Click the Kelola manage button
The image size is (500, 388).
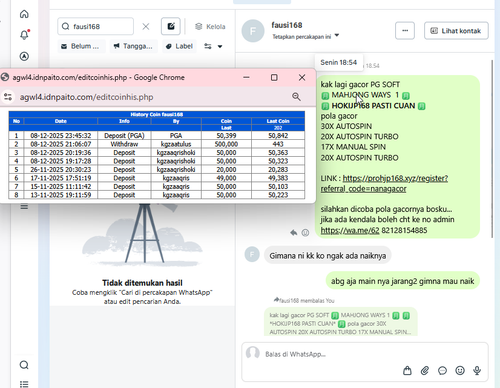210,27
